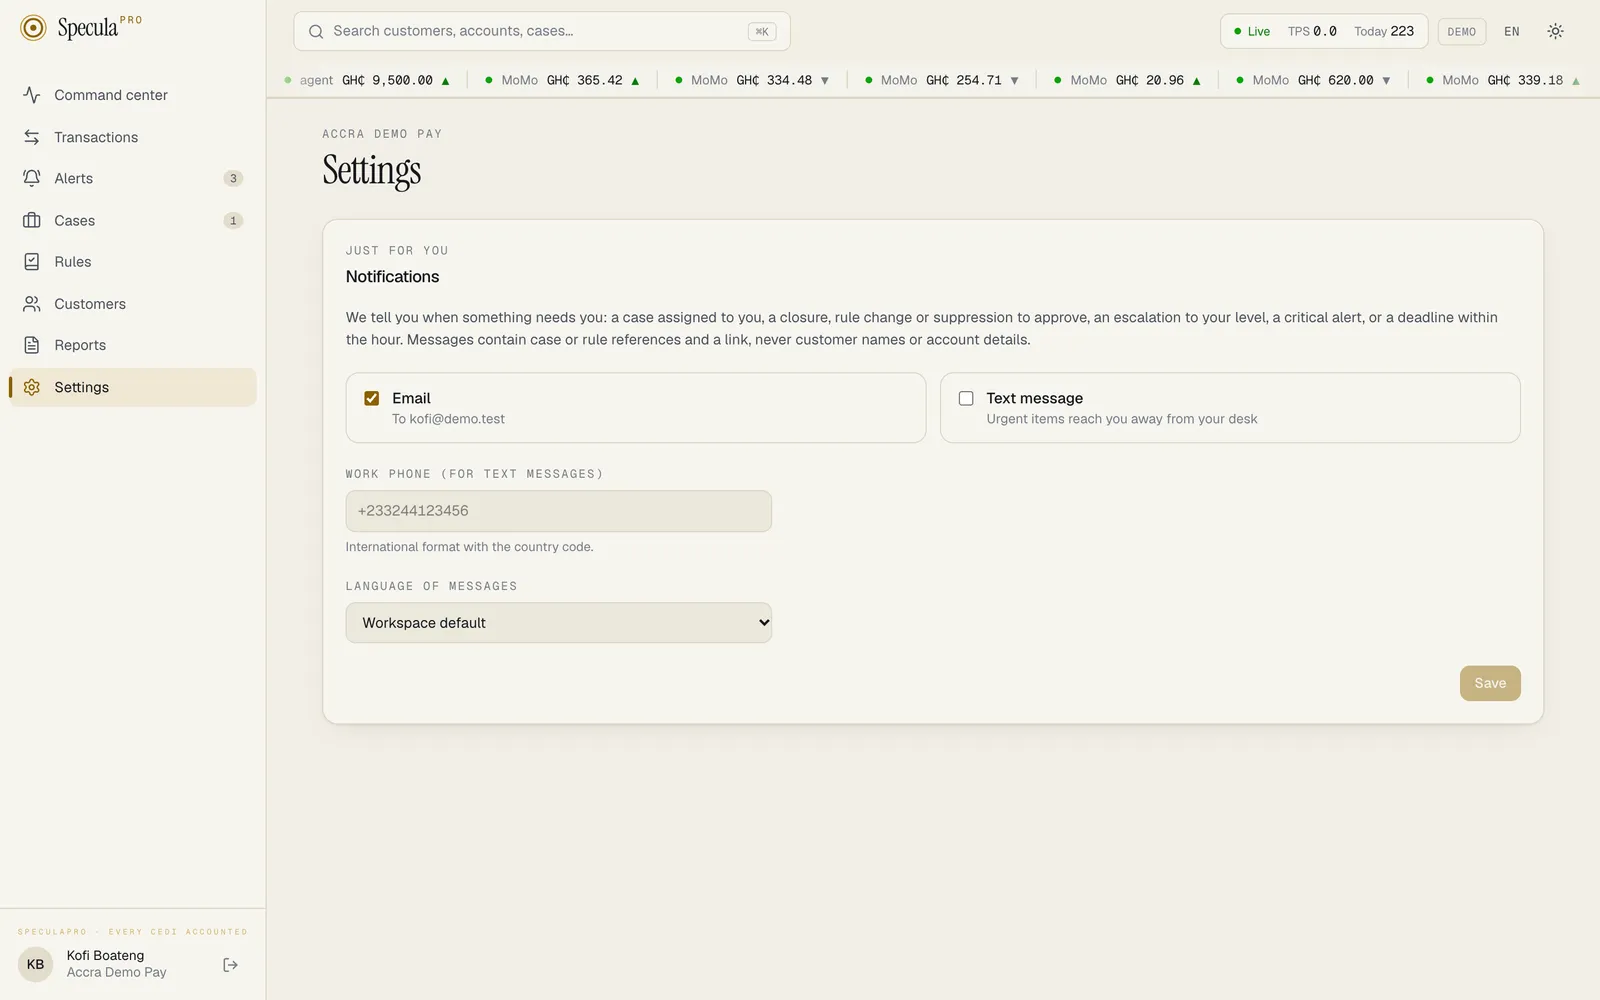Click the Today 223 counter
The height and width of the screenshot is (1000, 1600).
[x=1384, y=32]
